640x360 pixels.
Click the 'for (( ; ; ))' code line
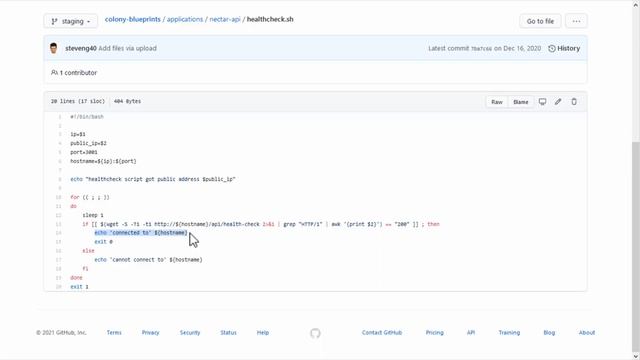90,197
